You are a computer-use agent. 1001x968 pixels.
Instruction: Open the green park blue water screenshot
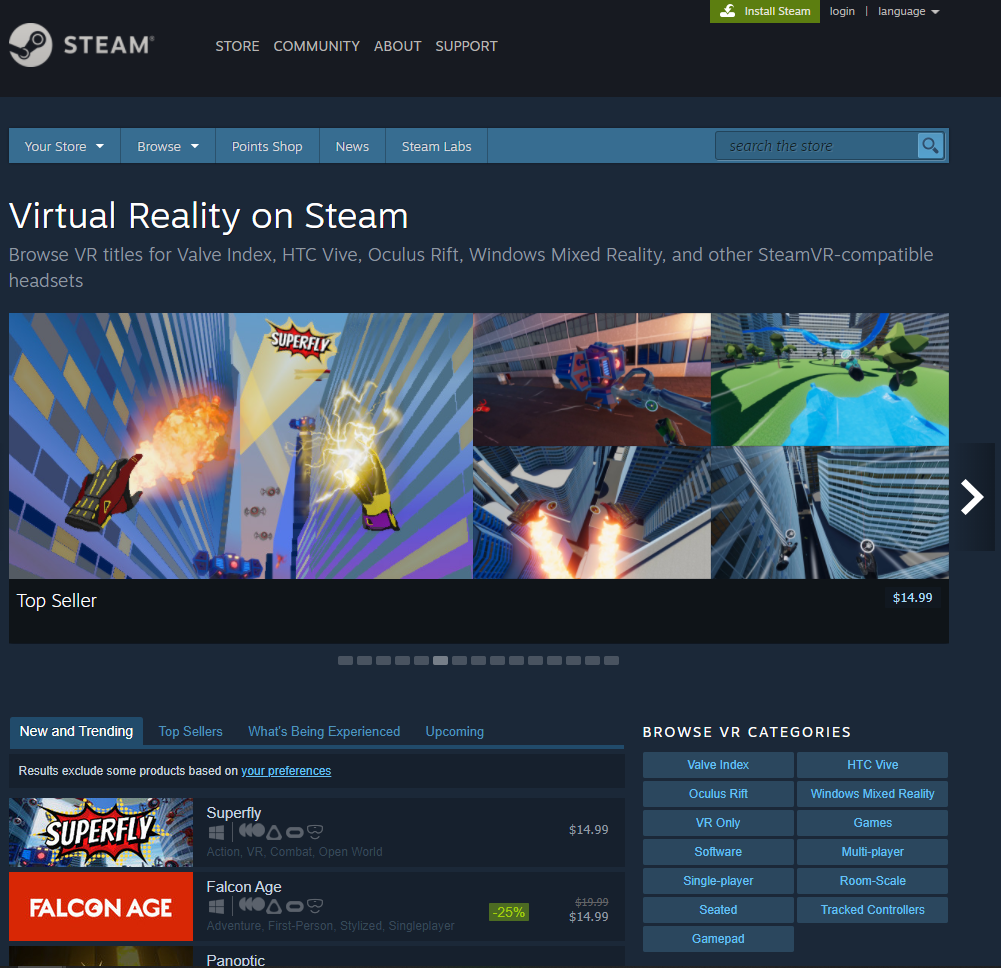pos(830,379)
